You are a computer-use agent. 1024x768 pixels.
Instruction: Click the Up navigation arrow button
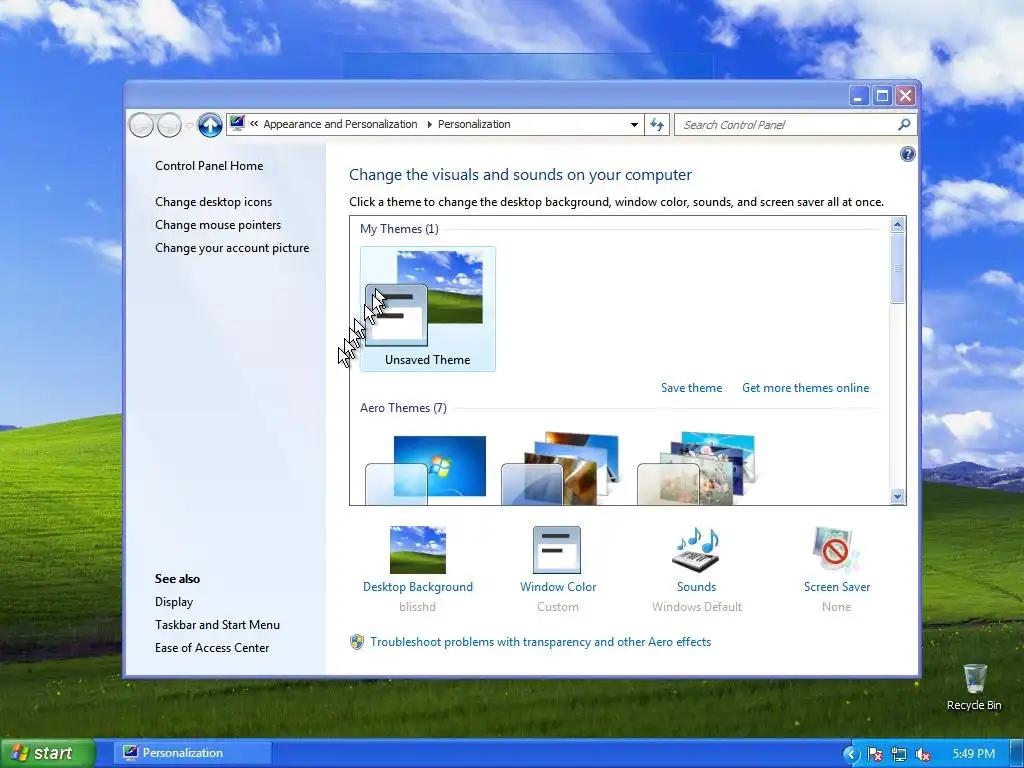(x=210, y=125)
